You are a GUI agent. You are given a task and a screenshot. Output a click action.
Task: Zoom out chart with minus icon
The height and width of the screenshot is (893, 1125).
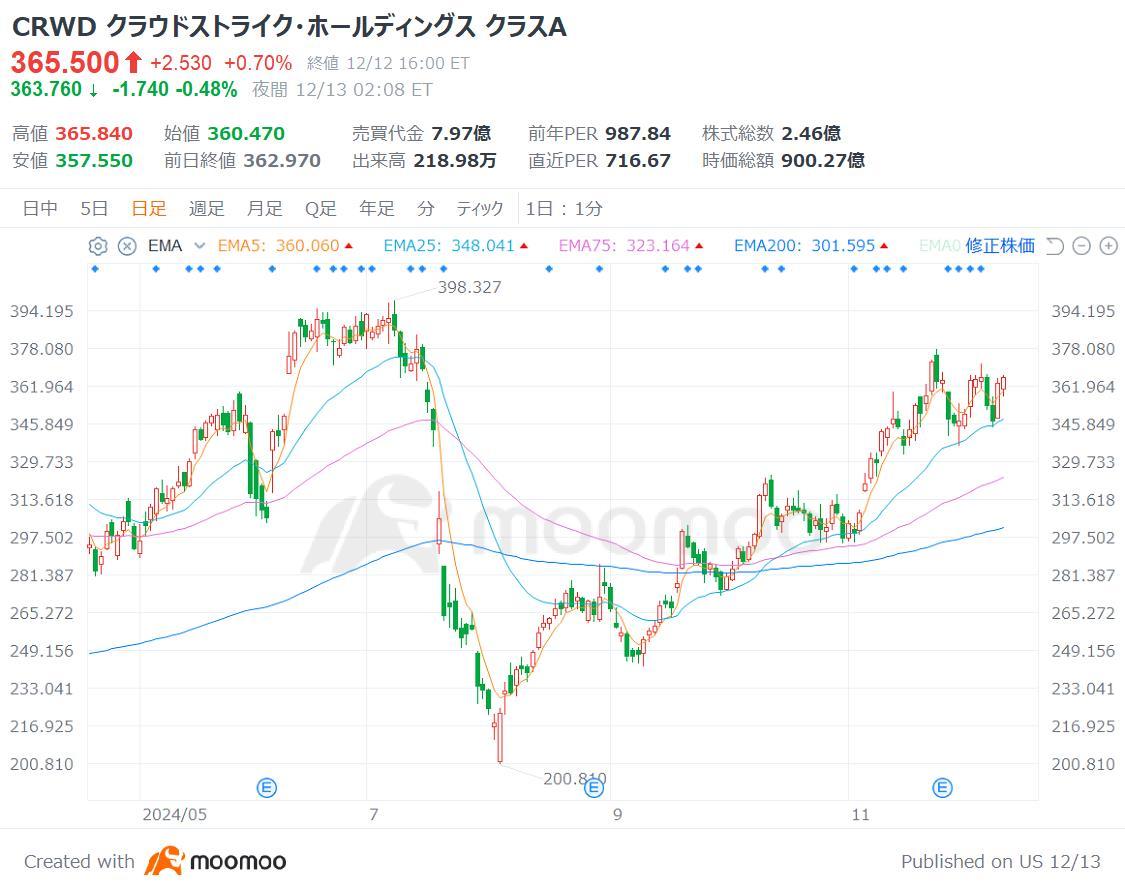[x=1081, y=246]
